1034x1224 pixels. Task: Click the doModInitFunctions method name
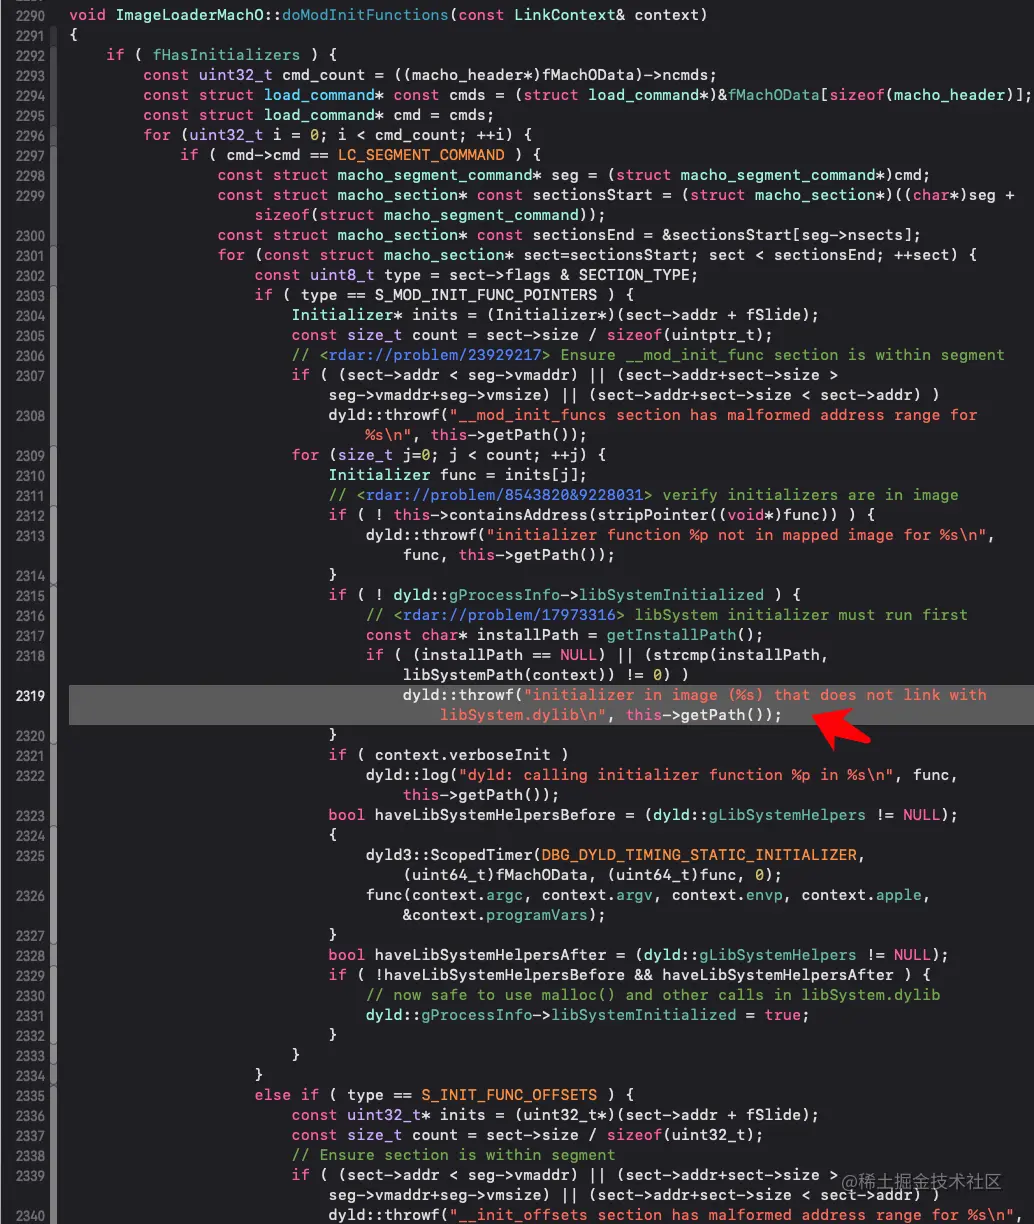[365, 15]
